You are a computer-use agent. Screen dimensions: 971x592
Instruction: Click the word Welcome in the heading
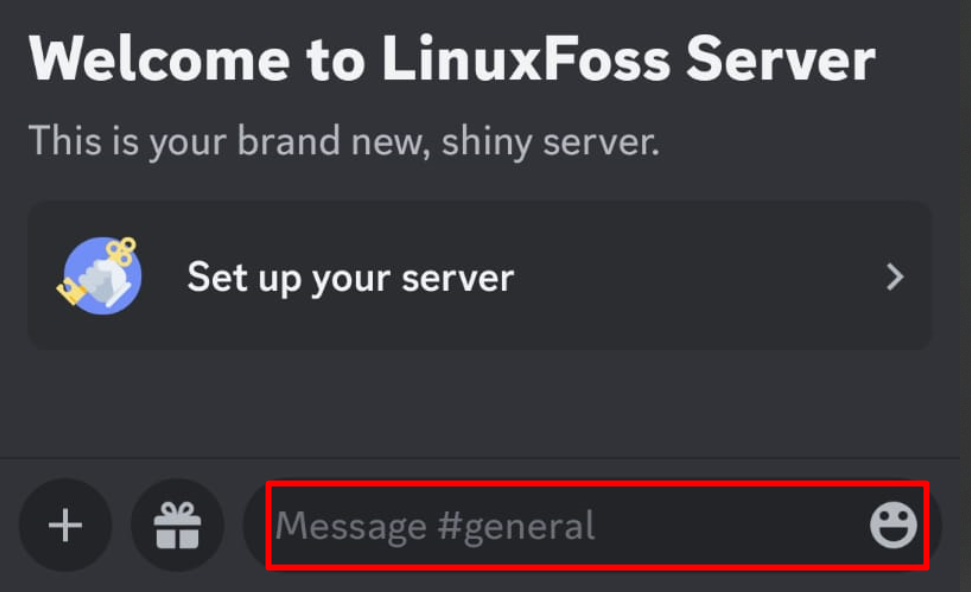159,59
